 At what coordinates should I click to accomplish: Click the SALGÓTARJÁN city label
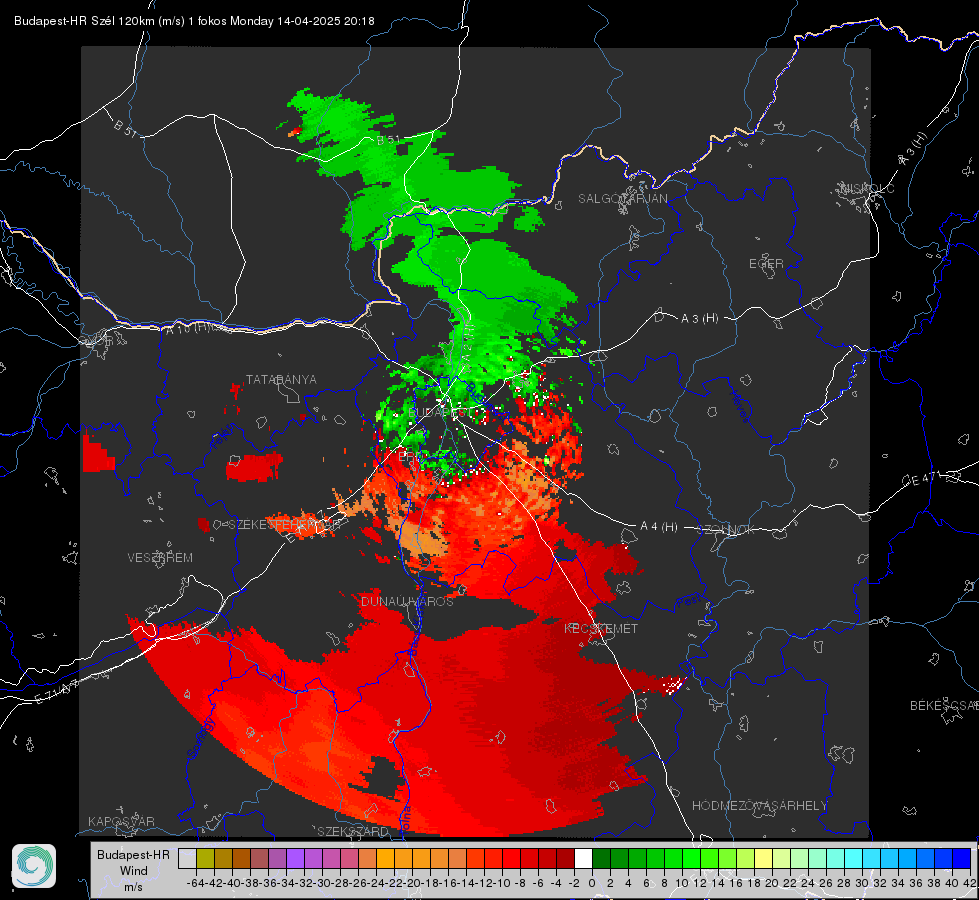[x=622, y=199]
